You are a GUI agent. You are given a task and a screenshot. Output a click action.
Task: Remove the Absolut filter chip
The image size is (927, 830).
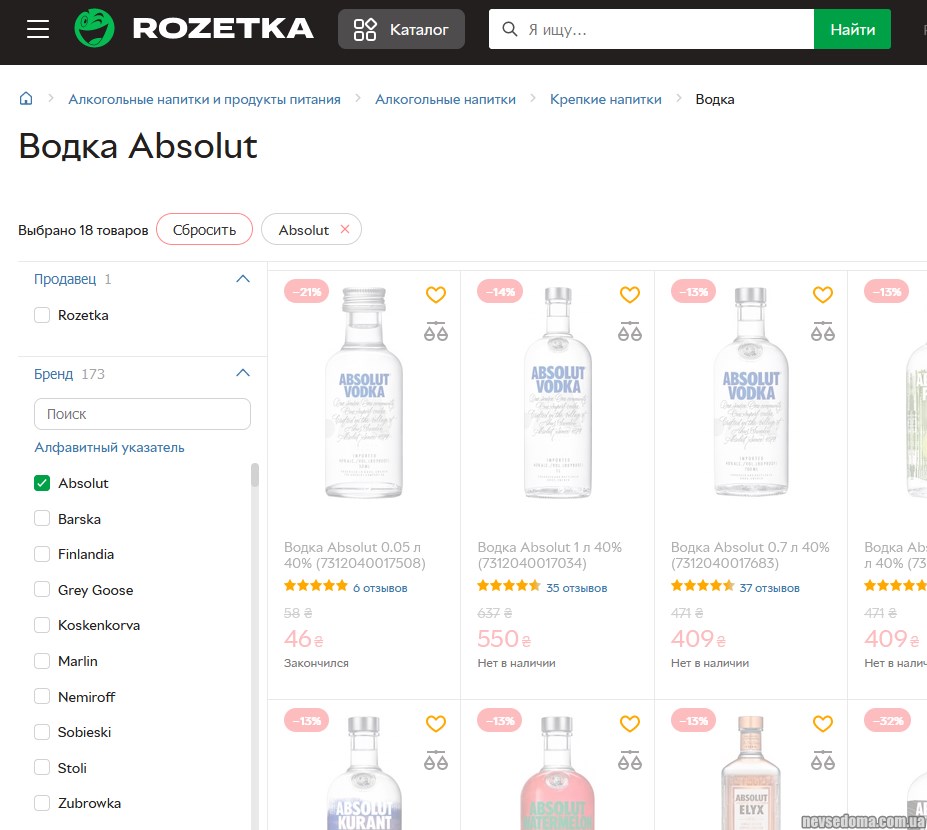point(345,230)
